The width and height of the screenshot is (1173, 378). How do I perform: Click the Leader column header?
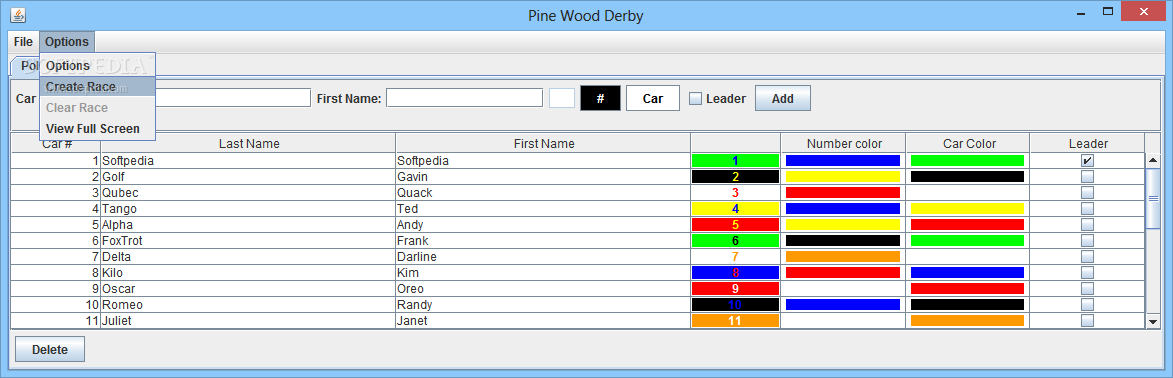click(x=1087, y=143)
